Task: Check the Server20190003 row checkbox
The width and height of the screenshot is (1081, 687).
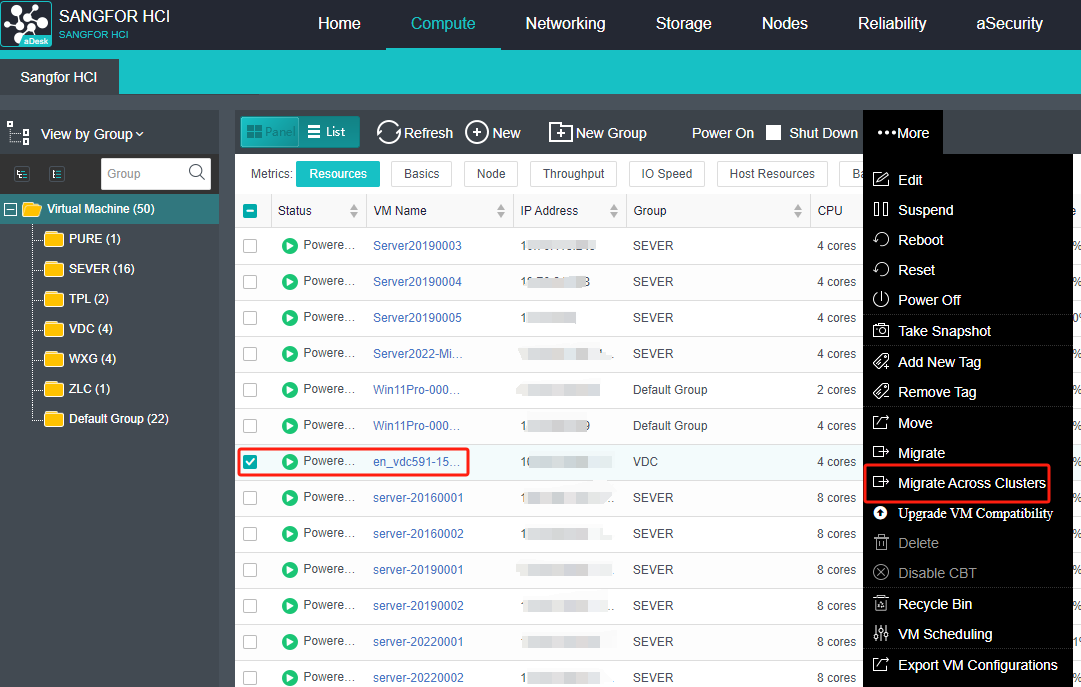Action: (250, 246)
